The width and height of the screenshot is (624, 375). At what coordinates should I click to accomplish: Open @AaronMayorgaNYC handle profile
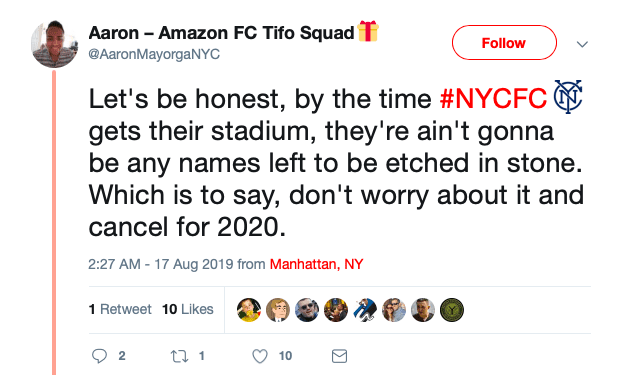click(x=154, y=54)
